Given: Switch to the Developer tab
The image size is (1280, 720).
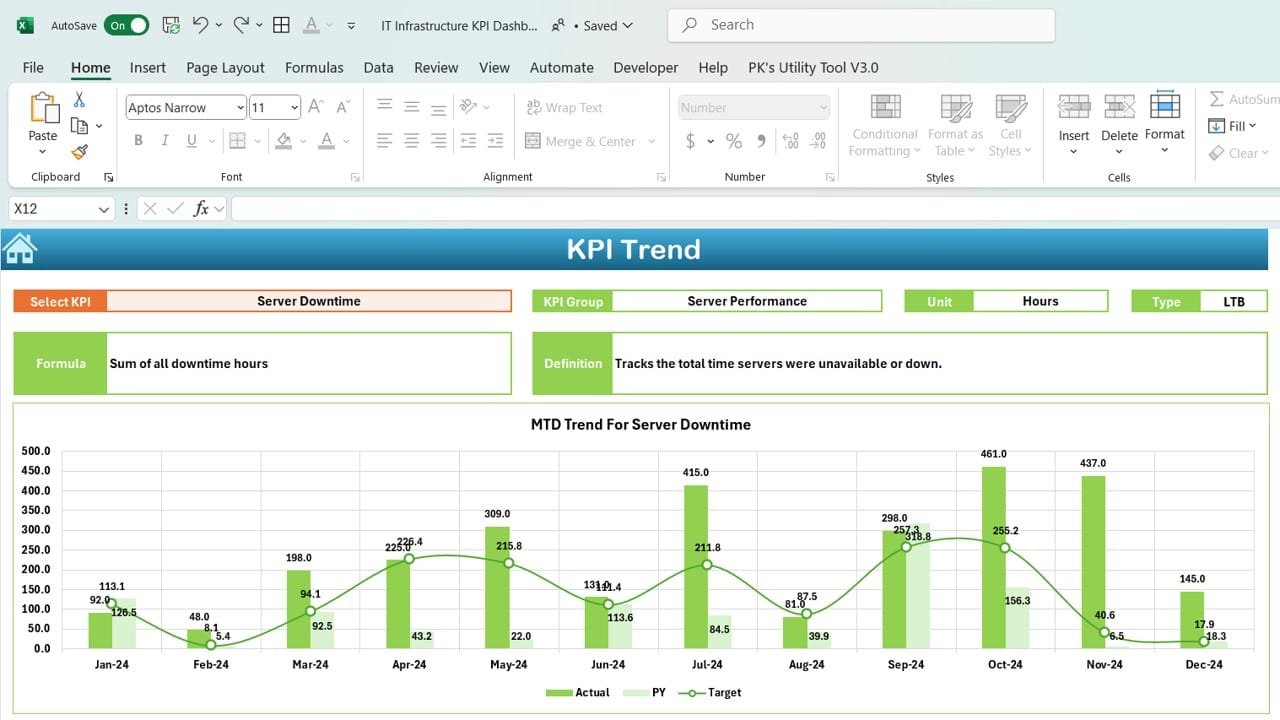Looking at the screenshot, I should point(646,67).
